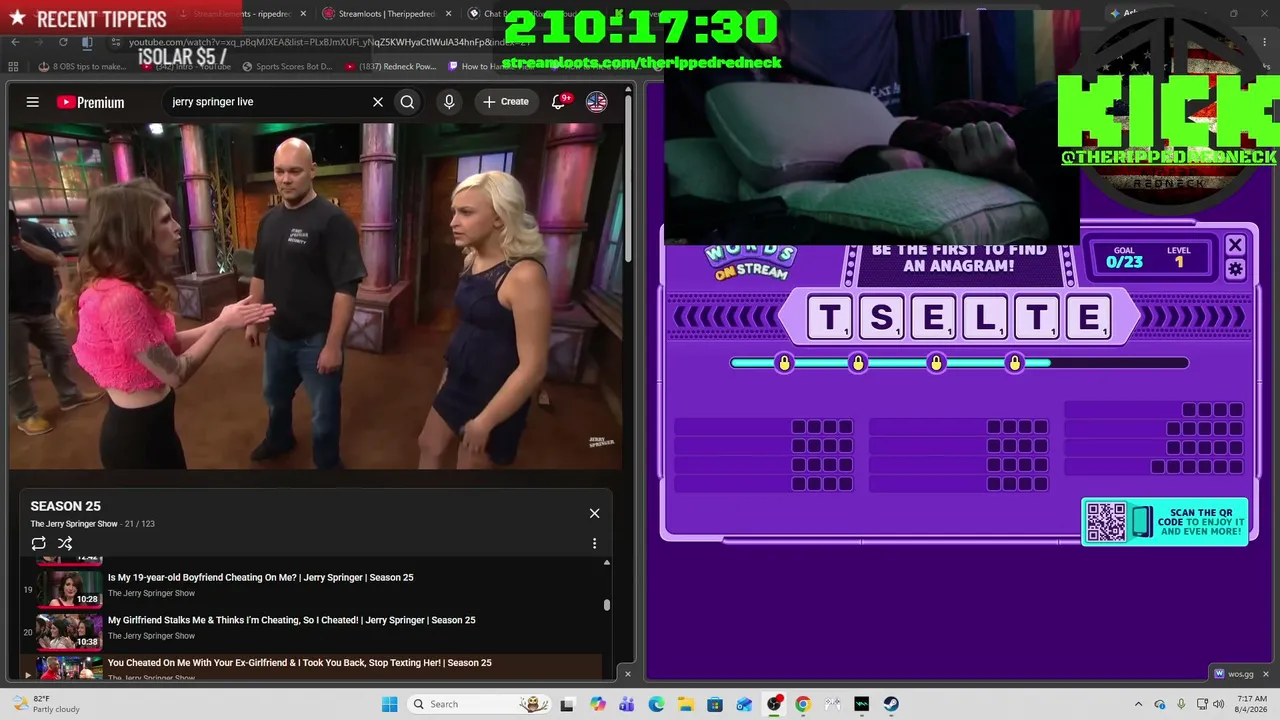This screenshot has width=1280, height=720.
Task: Start voice search with the microphone icon
Action: coord(449,102)
